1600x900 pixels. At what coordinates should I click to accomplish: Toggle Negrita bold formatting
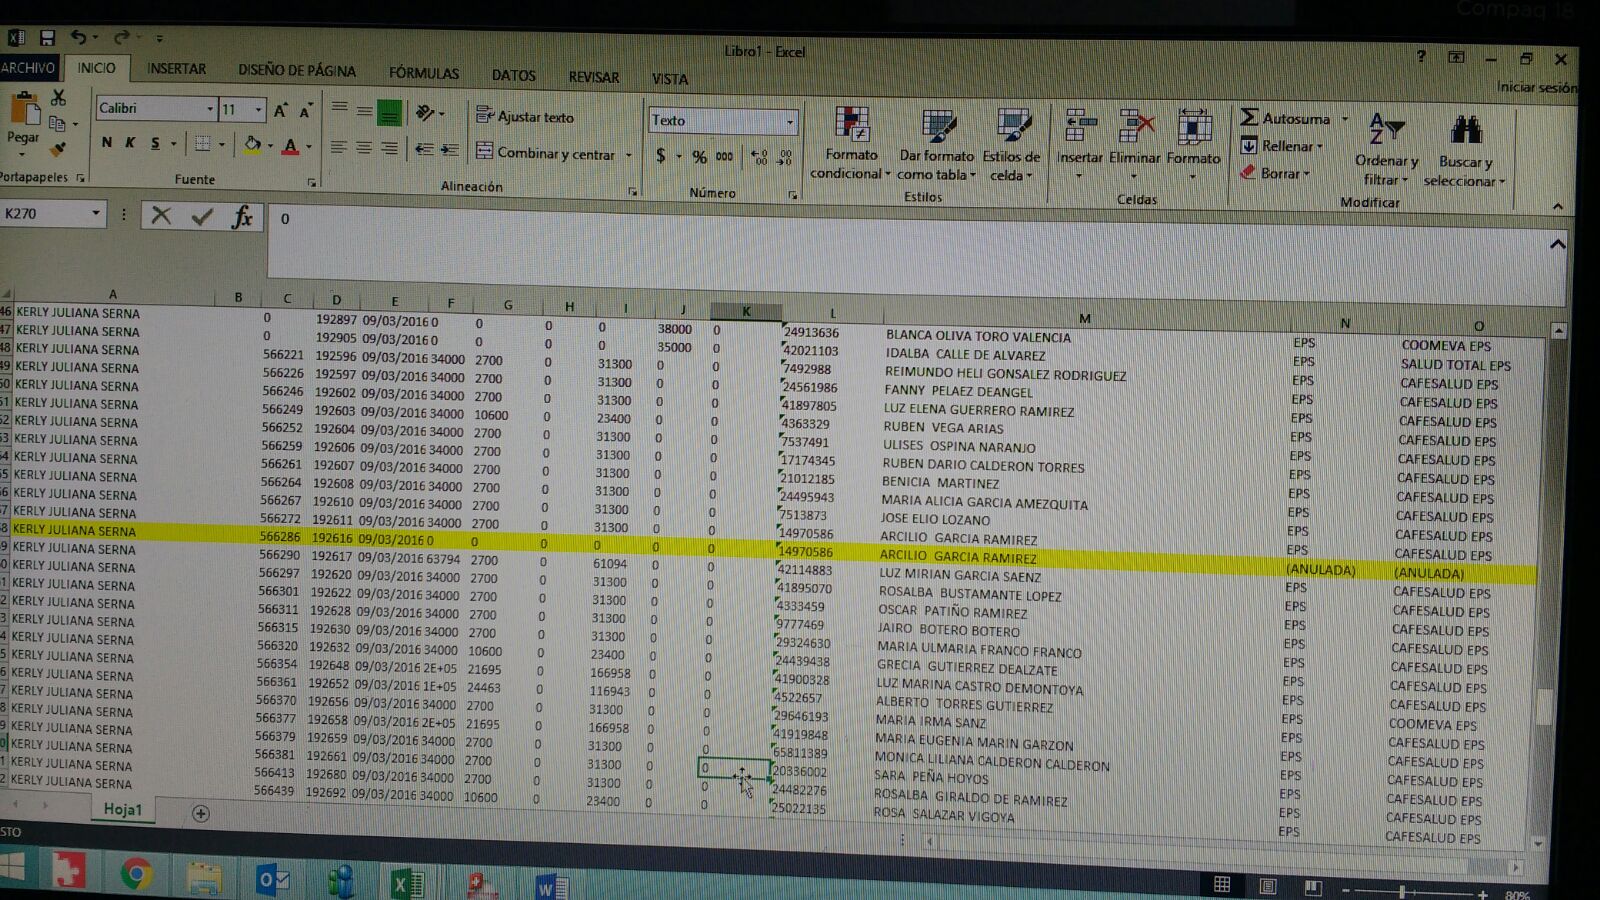pyautogui.click(x=106, y=143)
